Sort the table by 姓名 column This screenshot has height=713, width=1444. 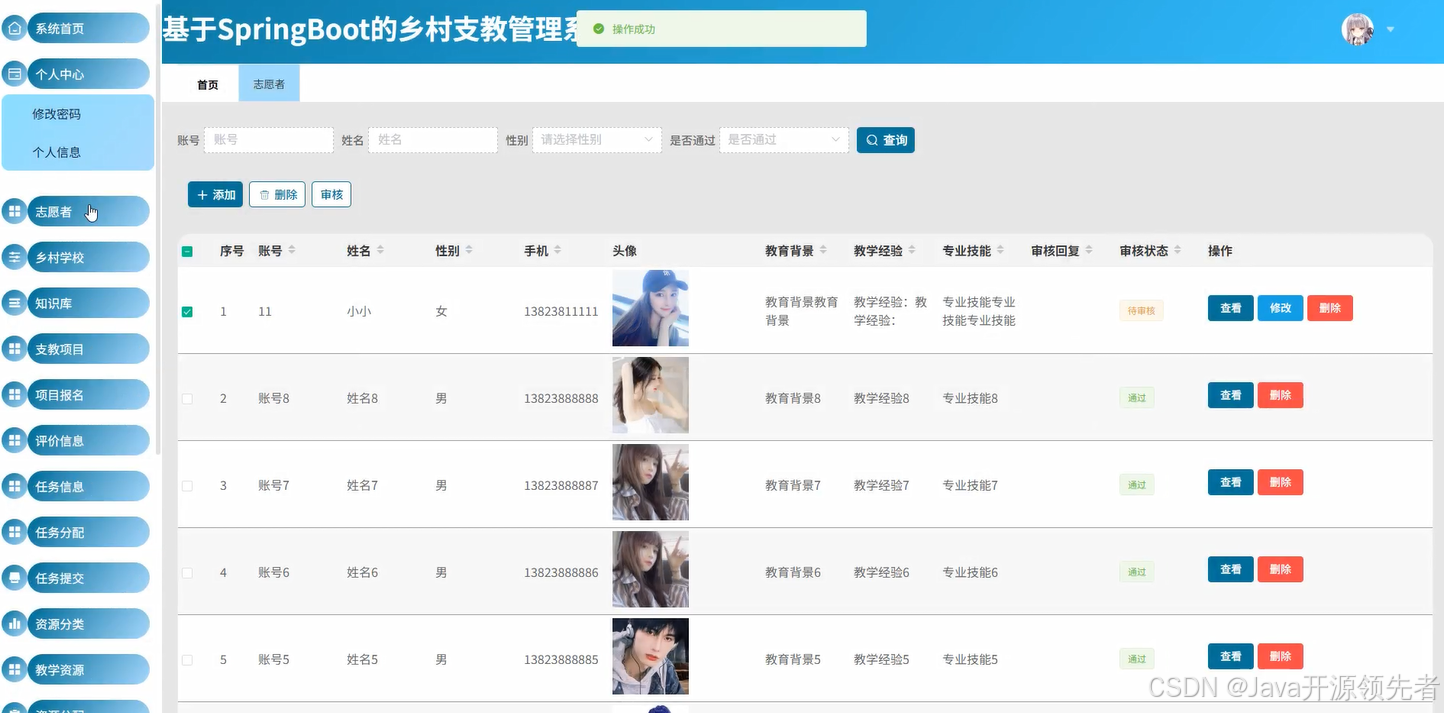[x=380, y=250]
